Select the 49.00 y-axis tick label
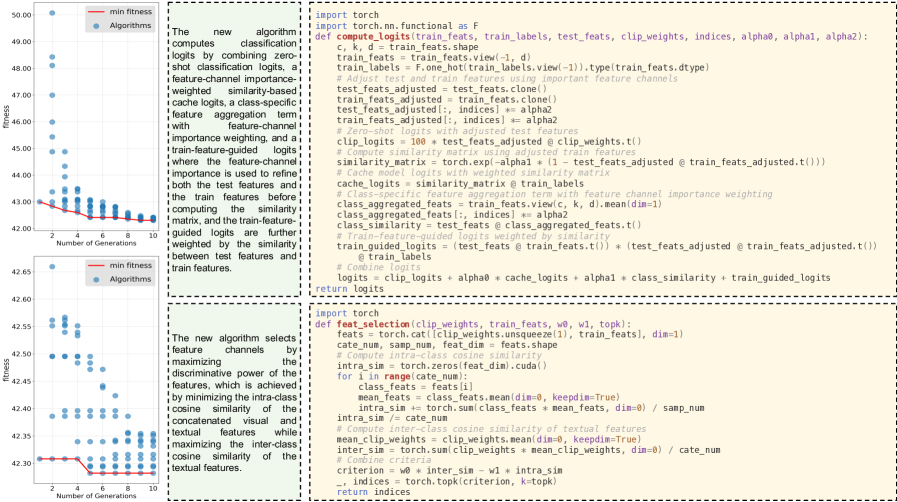The width and height of the screenshot is (897, 502). point(21,42)
